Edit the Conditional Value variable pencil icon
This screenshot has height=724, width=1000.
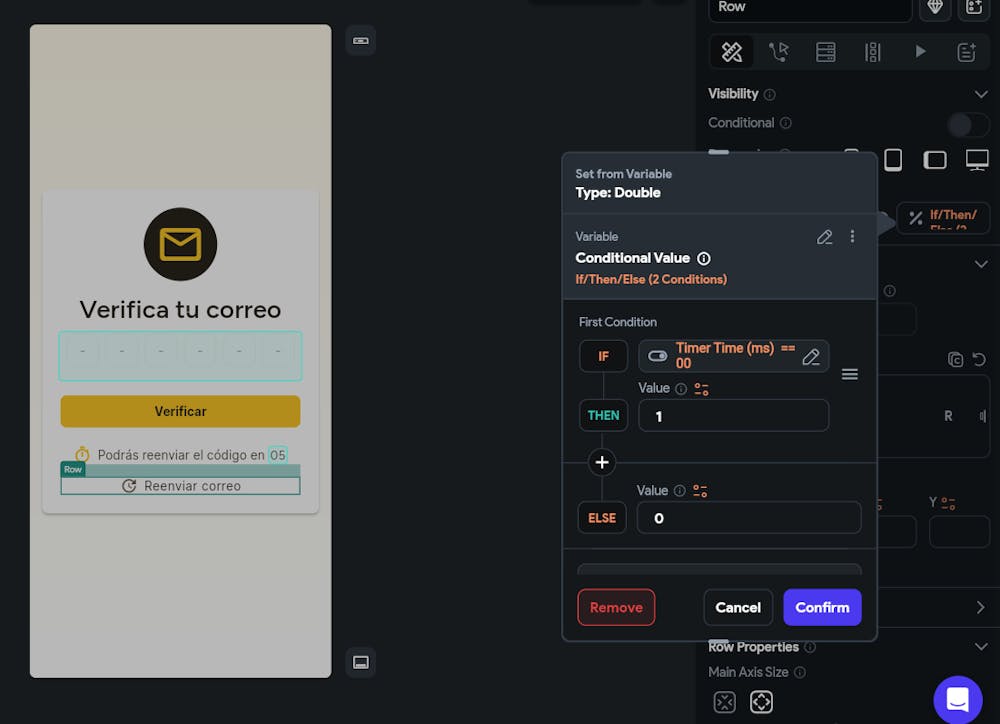click(825, 237)
